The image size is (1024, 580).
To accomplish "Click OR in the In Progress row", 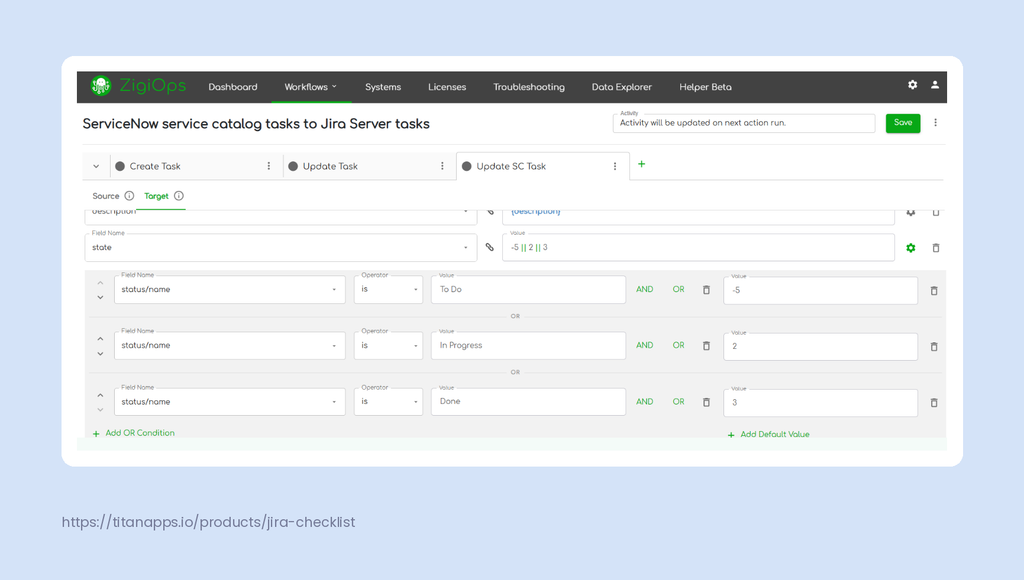I will tap(679, 346).
